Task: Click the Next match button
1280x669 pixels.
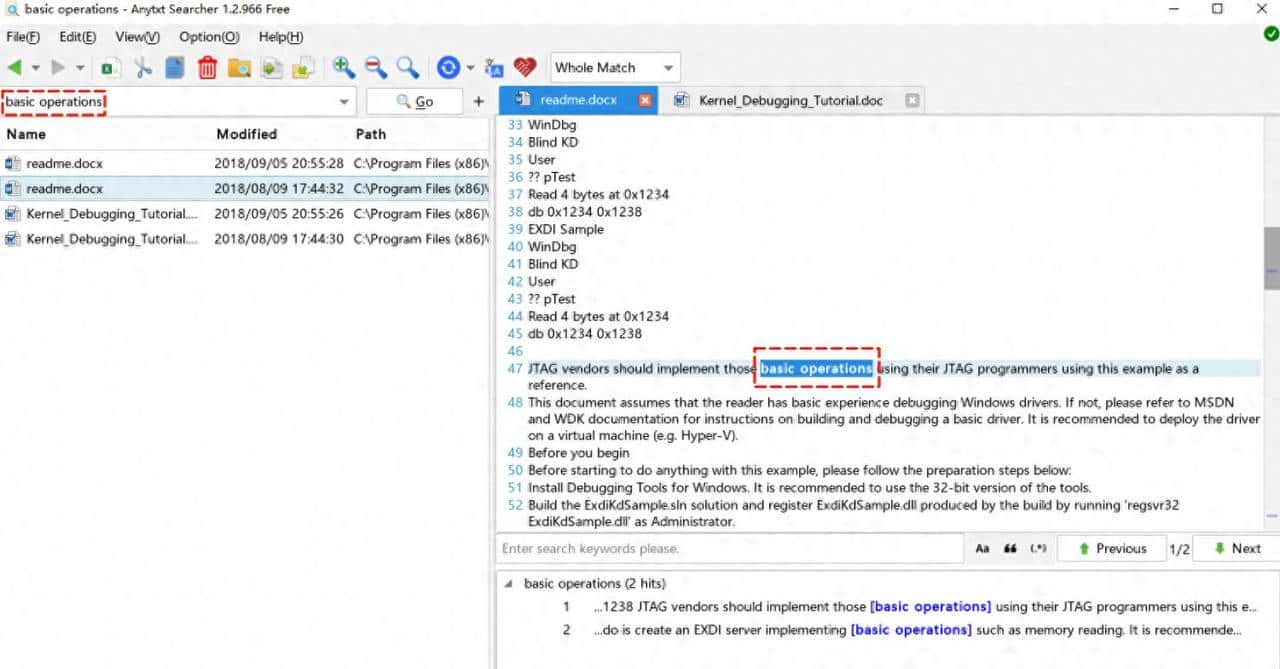Action: pos(1237,548)
